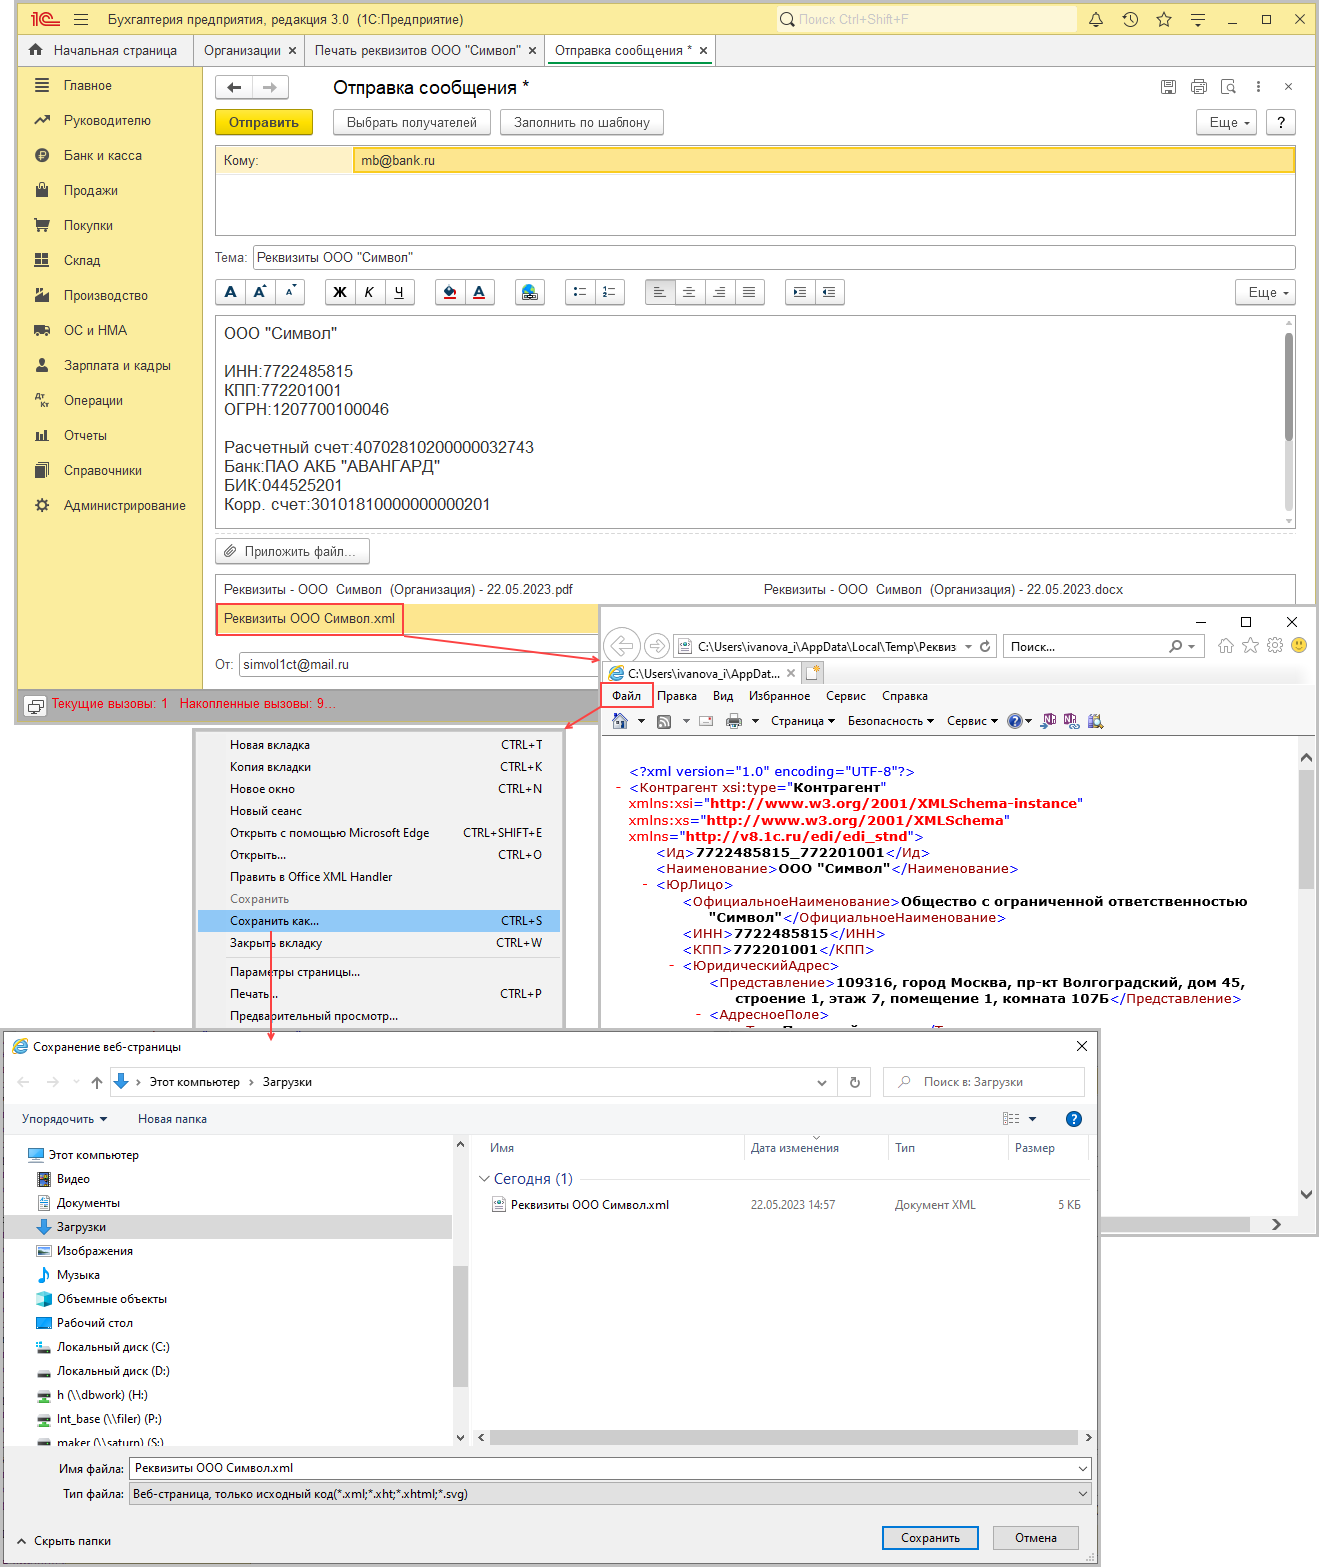
Task: Click Выбрать получателей button
Action: coord(412,122)
